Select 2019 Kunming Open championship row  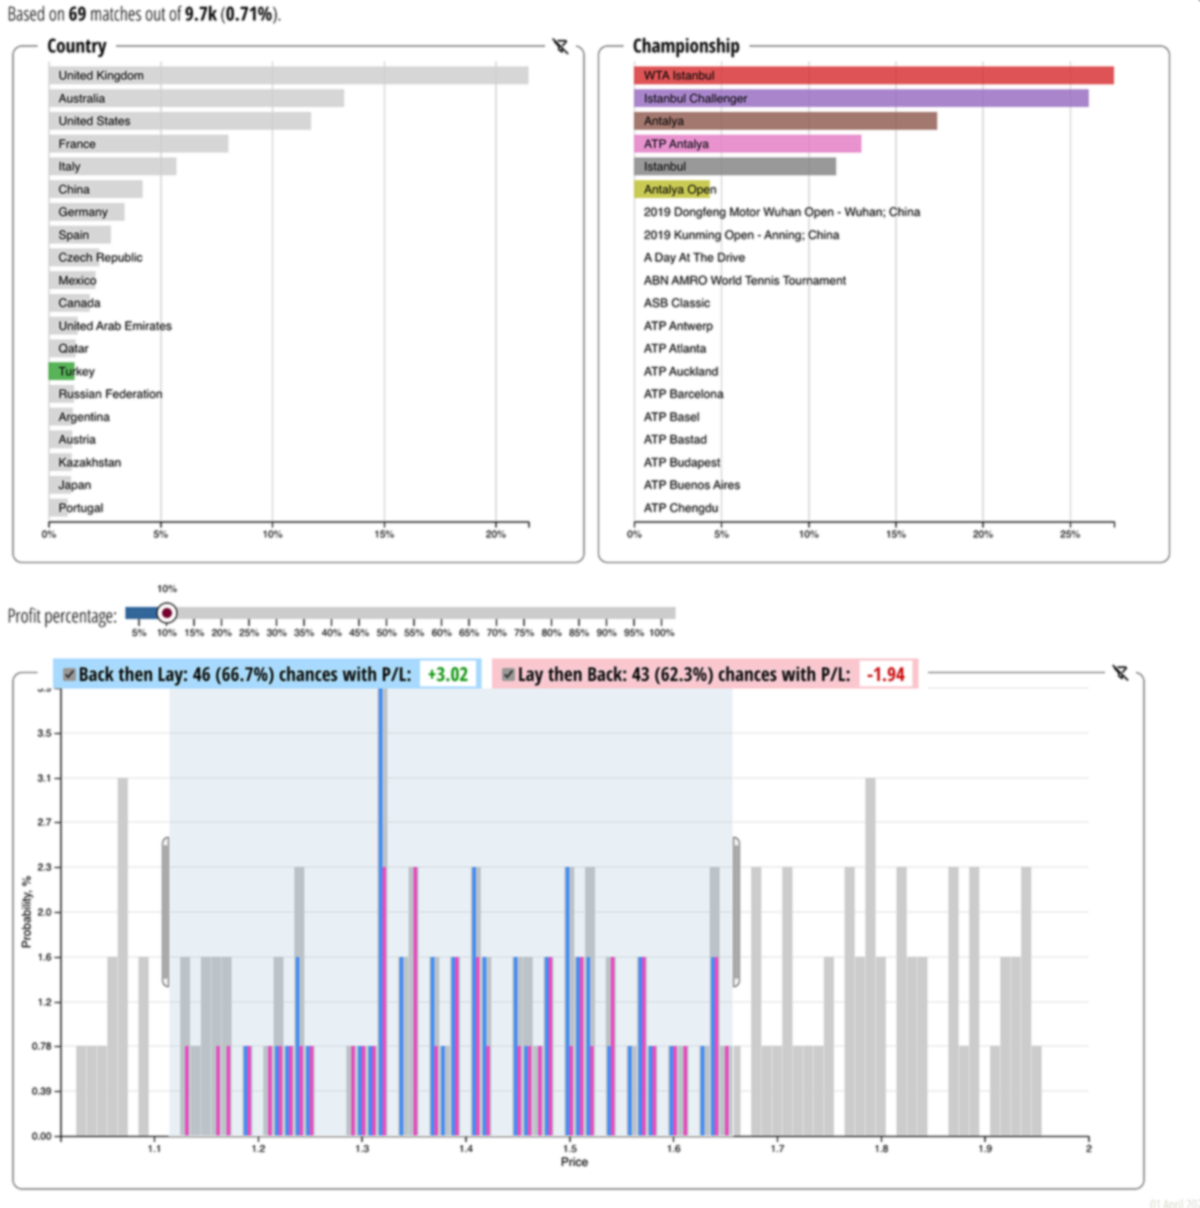[x=741, y=235]
